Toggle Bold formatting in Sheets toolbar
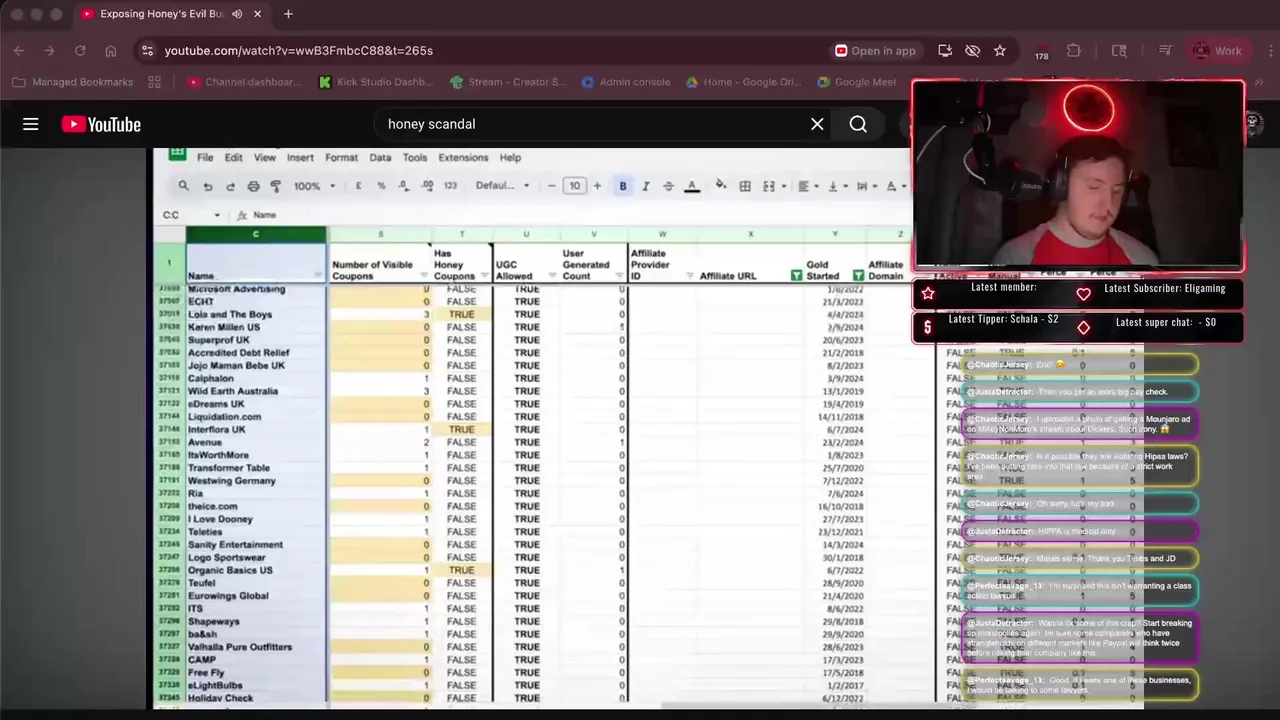The height and width of the screenshot is (720, 1280). point(623,186)
